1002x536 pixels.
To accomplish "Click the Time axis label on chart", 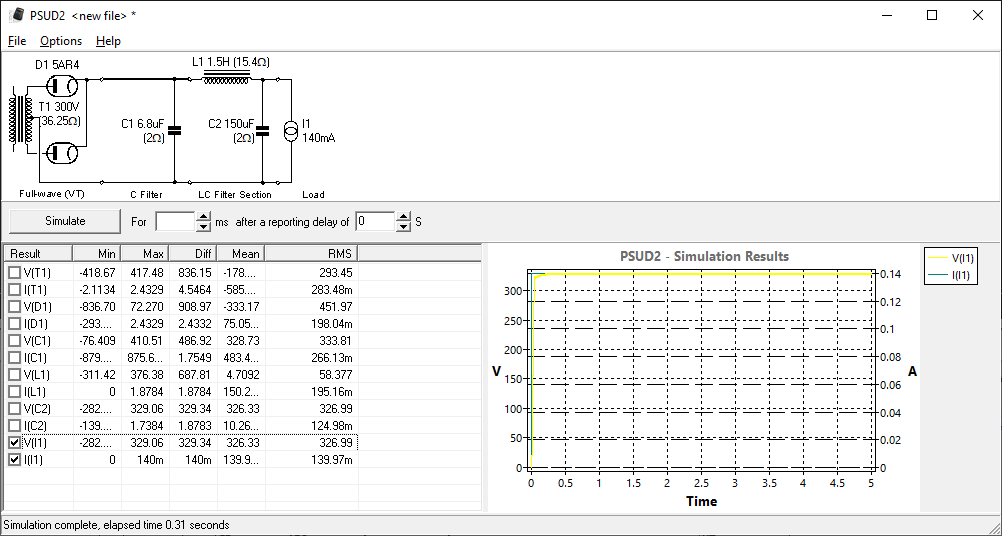I will point(702,502).
